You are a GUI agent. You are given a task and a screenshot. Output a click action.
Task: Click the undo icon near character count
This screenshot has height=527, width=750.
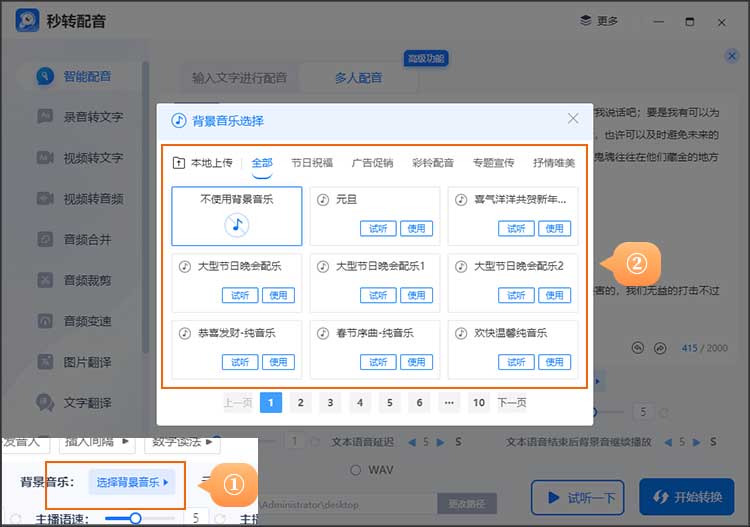[638, 348]
